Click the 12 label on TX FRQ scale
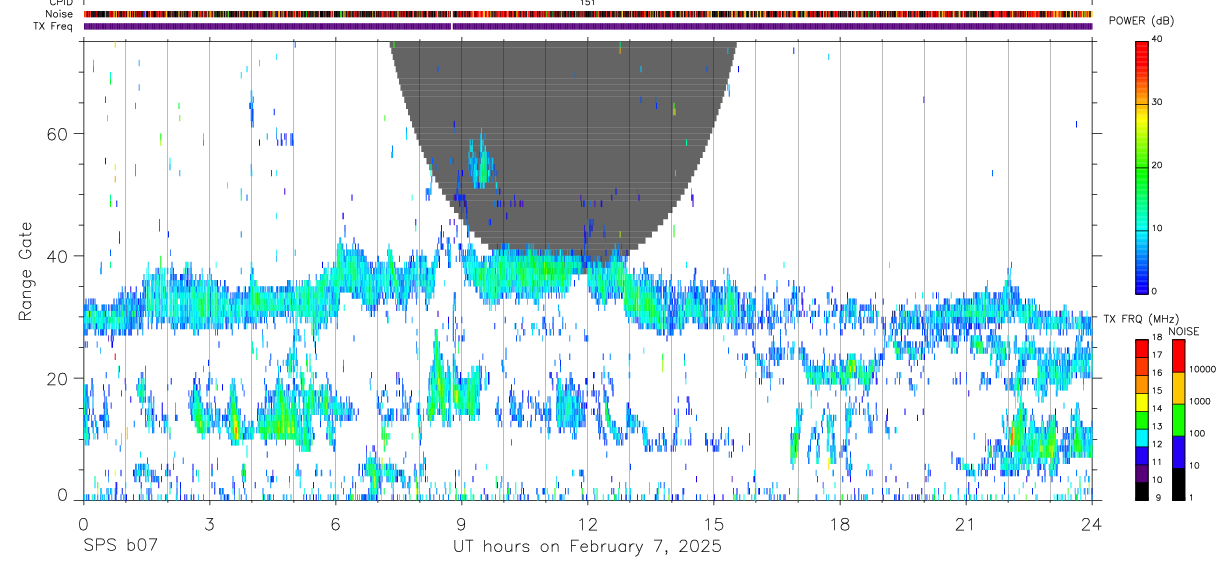The height and width of the screenshot is (567, 1228). point(1157,444)
